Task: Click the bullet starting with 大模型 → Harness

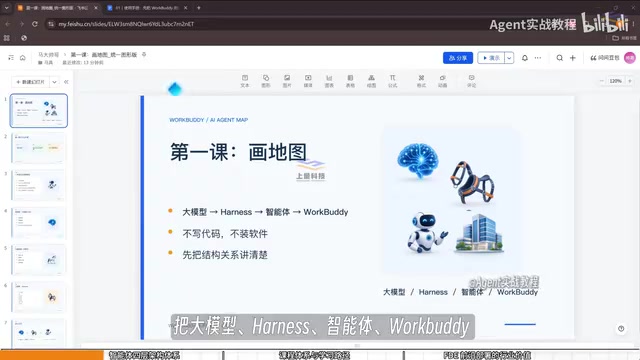Action: pos(265,212)
